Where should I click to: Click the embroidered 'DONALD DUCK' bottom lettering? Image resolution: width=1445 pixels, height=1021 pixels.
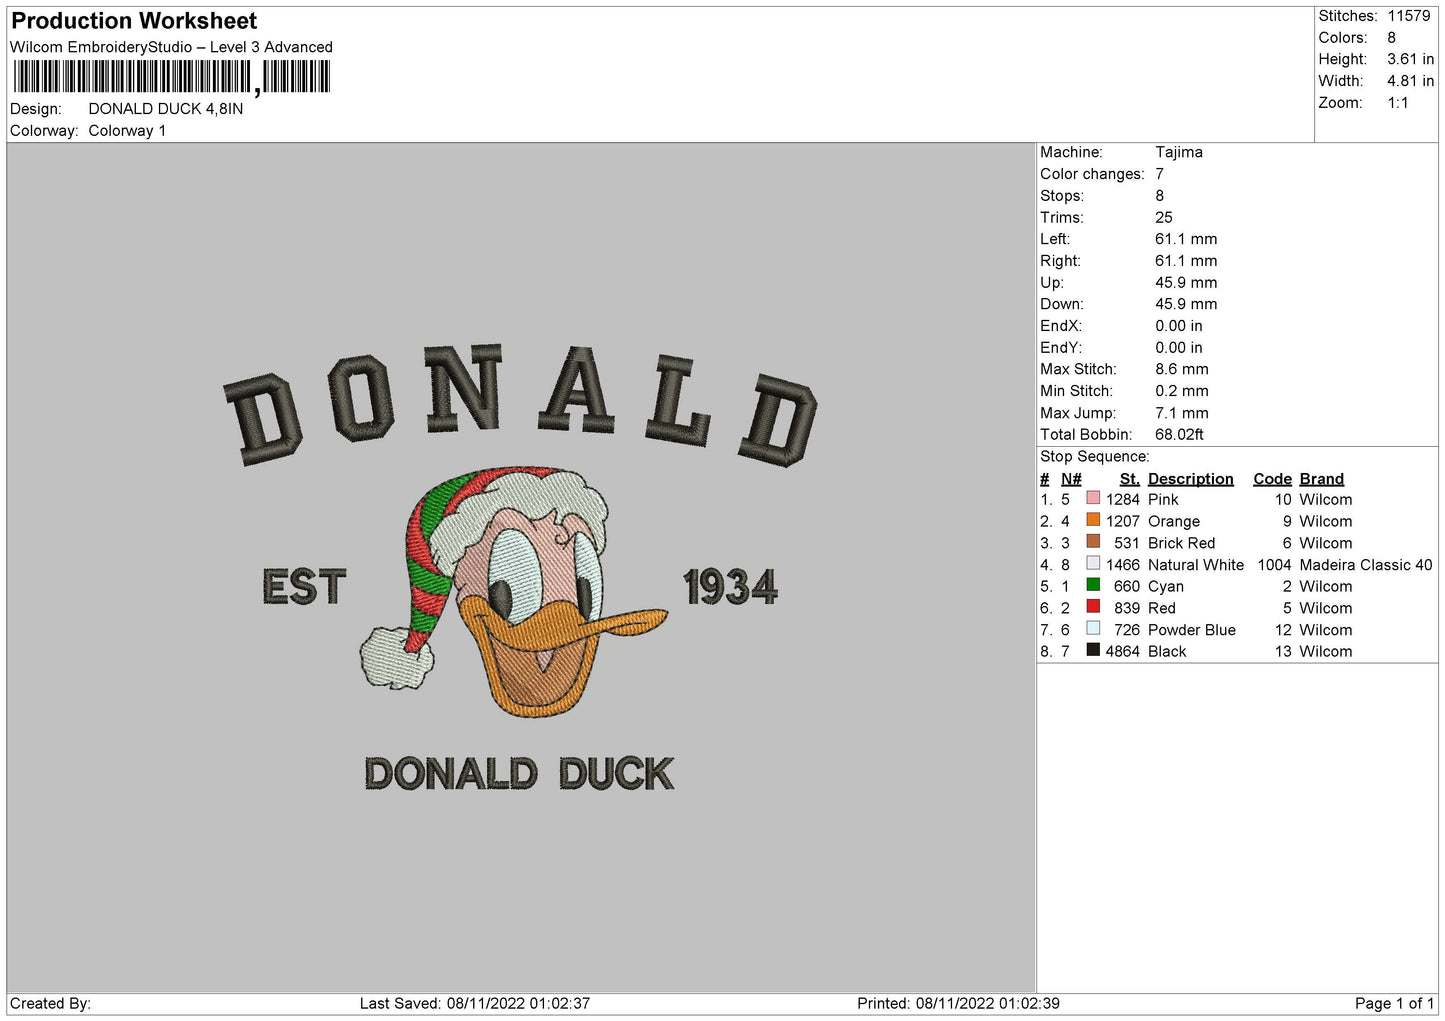(519, 773)
